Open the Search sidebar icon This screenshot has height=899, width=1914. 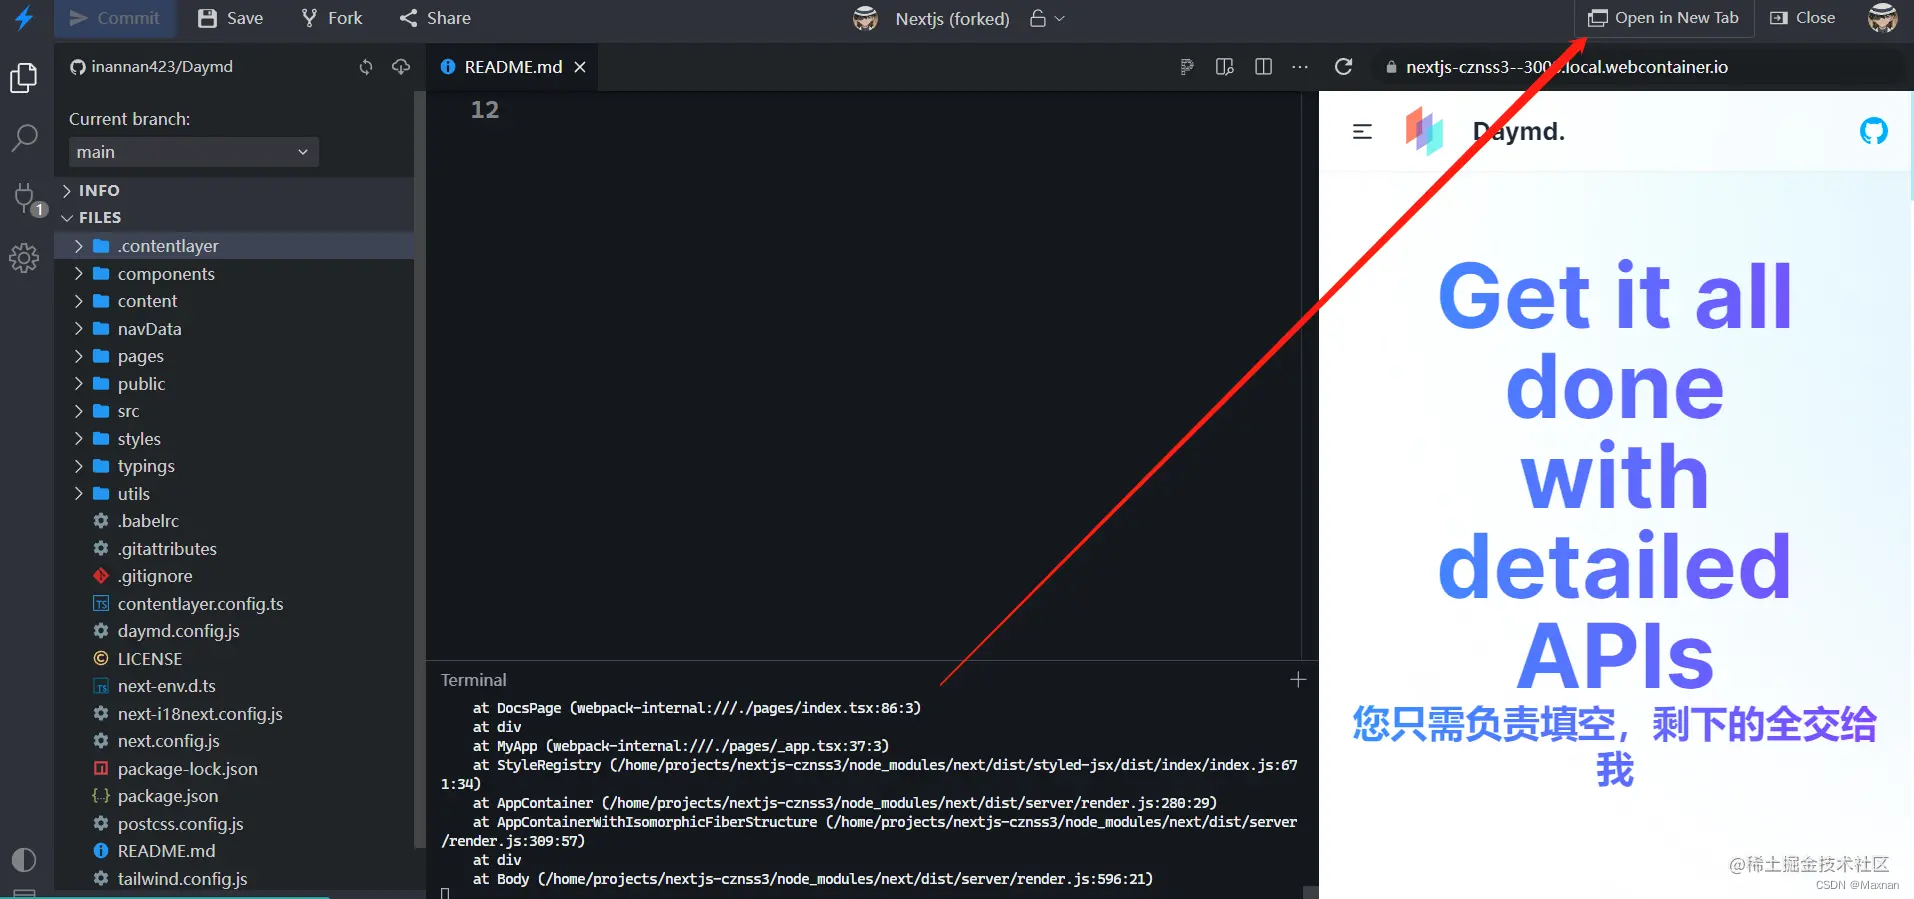tap(24, 138)
